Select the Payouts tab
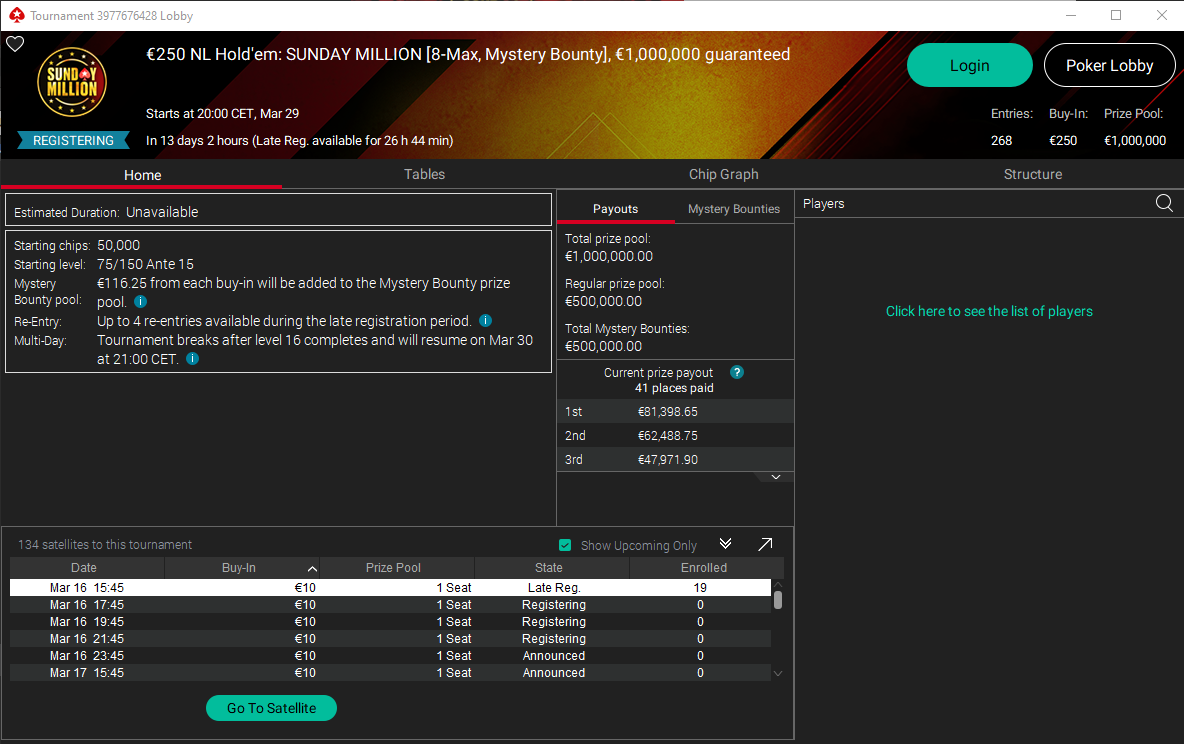1184x744 pixels. (615, 208)
